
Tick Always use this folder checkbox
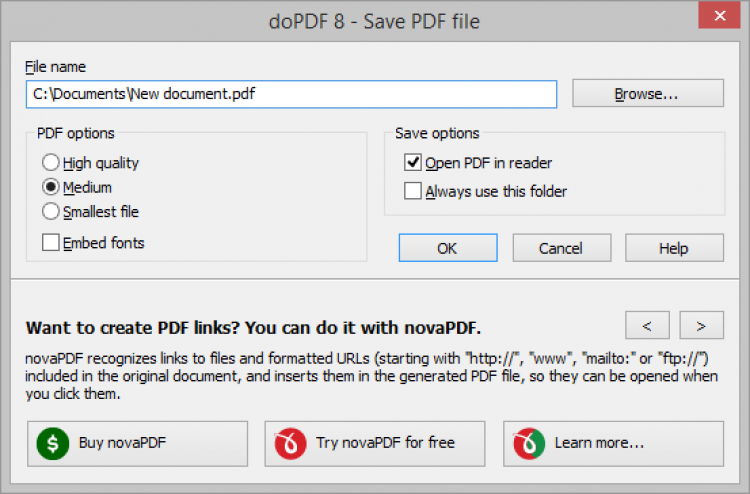412,191
